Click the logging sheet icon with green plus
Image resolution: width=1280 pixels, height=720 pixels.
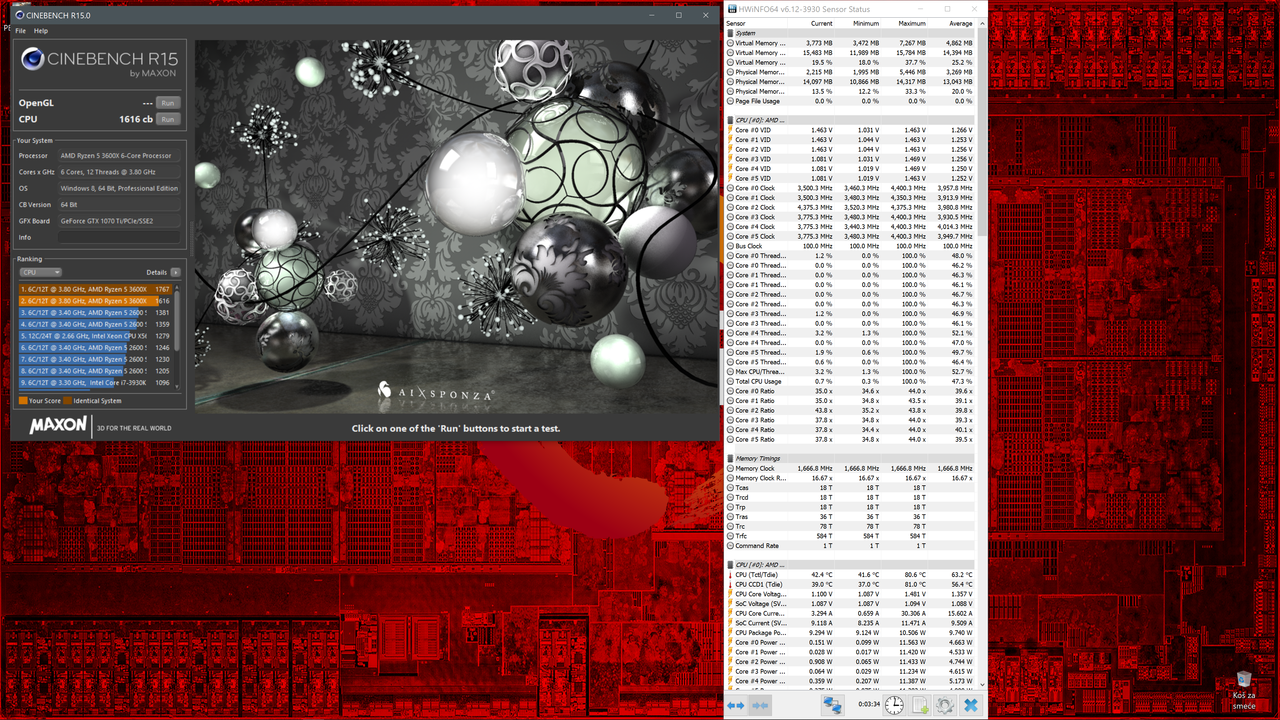pyautogui.click(x=920, y=705)
